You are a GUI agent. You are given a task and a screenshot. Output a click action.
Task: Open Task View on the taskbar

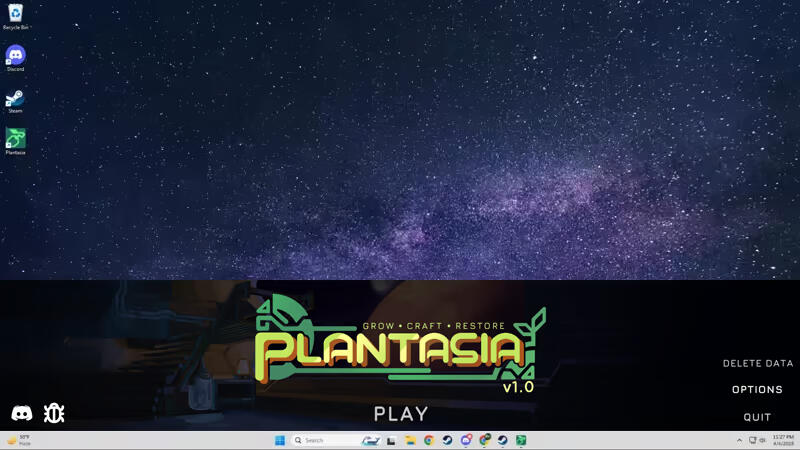point(391,440)
